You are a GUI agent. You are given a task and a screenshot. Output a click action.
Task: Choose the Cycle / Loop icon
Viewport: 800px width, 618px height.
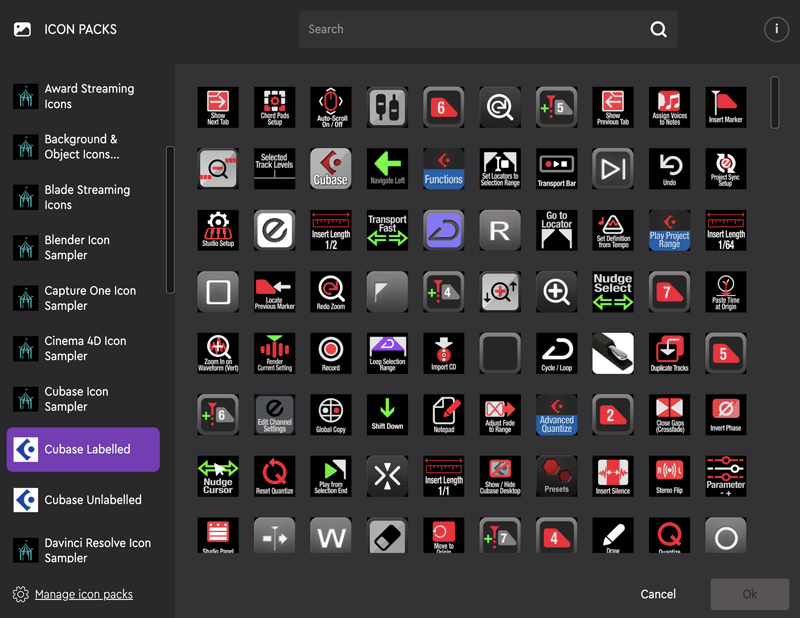coord(557,353)
